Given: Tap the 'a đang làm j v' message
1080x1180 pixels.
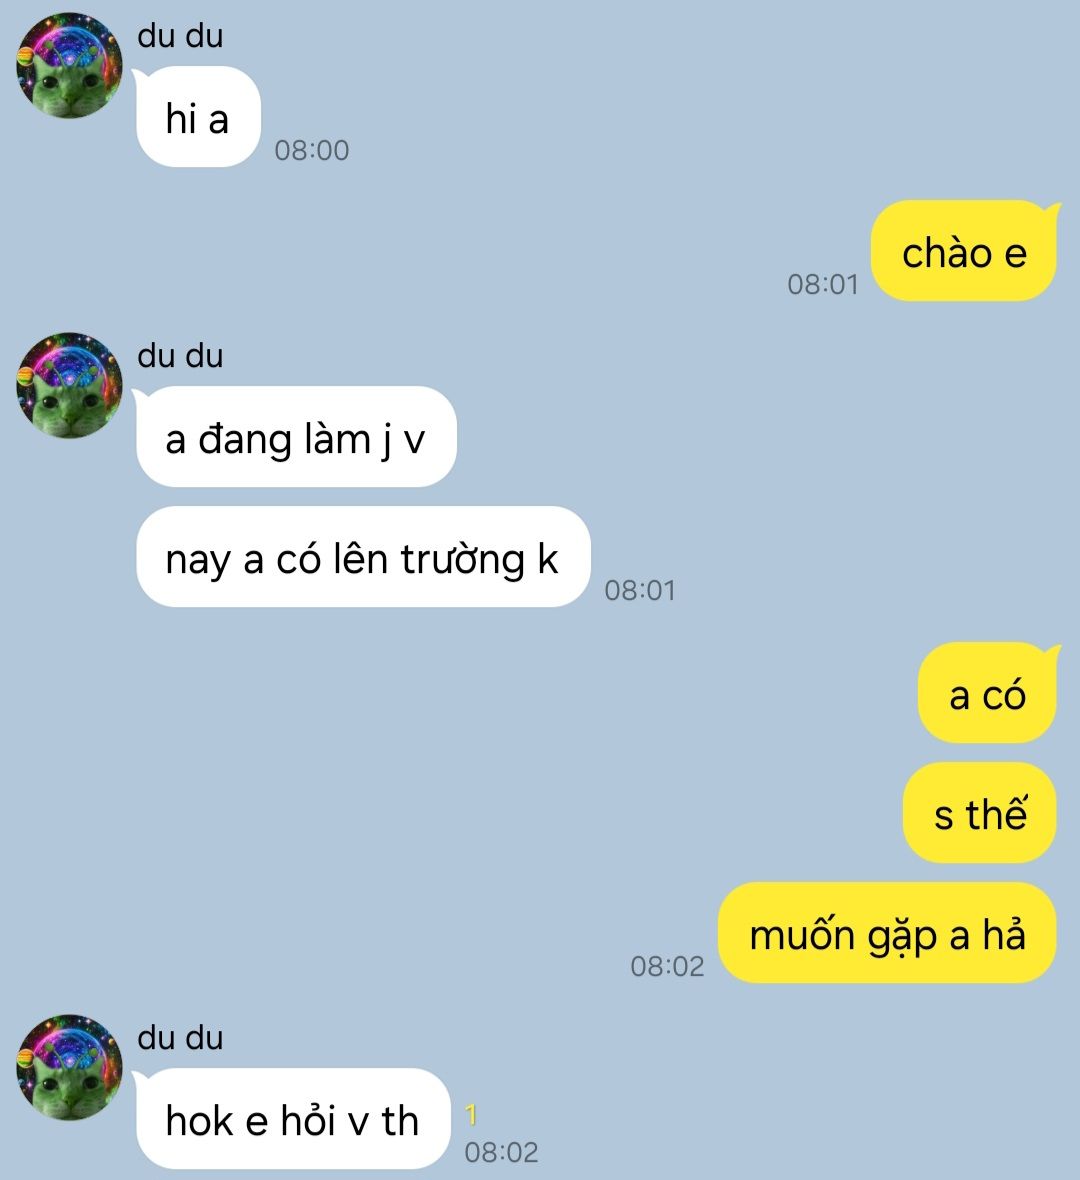Looking at the screenshot, I should click(x=295, y=437).
